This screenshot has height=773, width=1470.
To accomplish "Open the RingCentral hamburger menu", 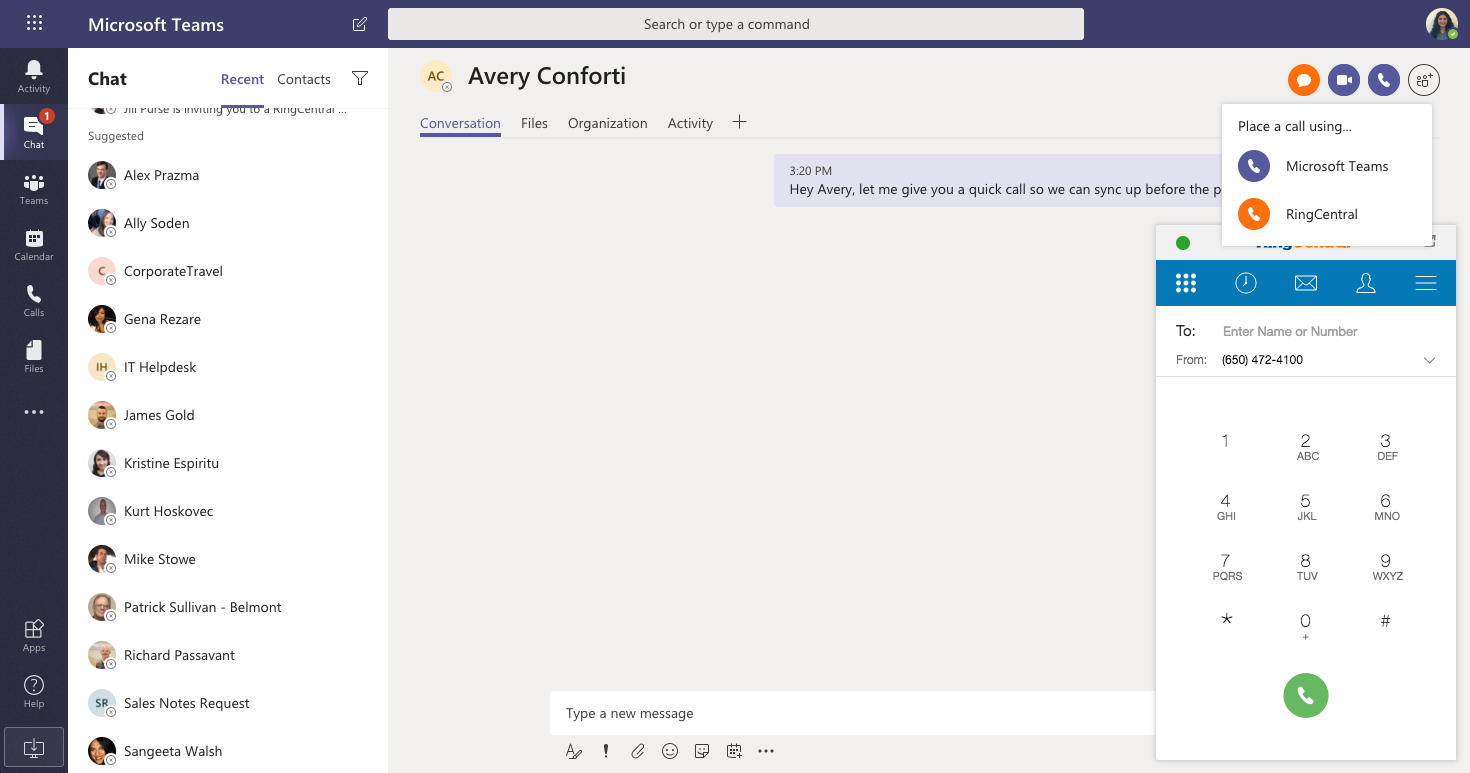I will coord(1426,283).
